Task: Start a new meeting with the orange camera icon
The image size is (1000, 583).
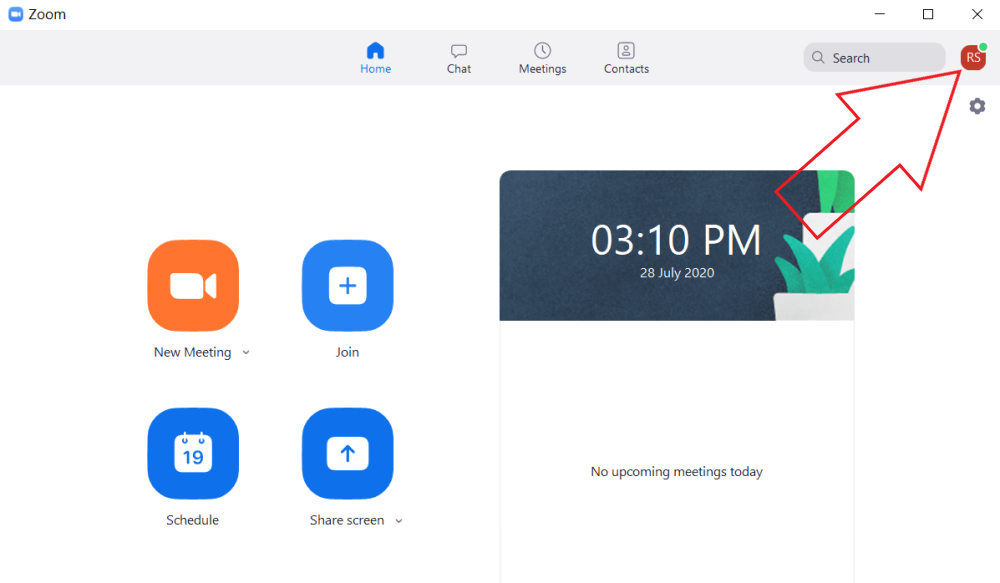Action: pyautogui.click(x=193, y=286)
